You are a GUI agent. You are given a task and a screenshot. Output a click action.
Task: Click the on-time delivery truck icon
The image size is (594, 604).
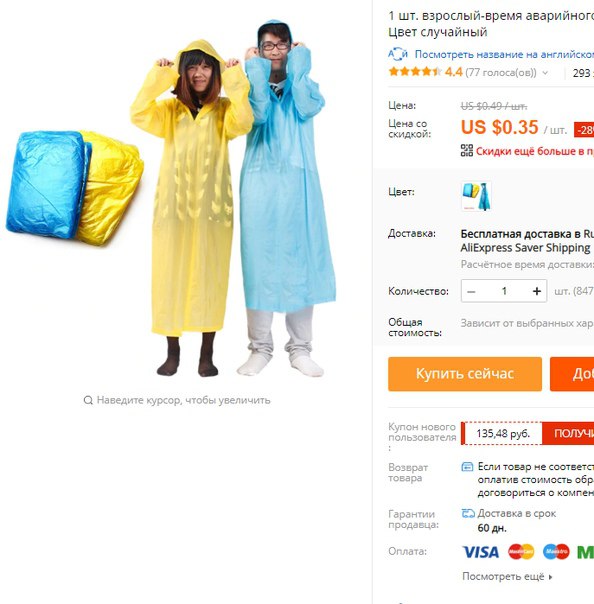click(x=468, y=513)
